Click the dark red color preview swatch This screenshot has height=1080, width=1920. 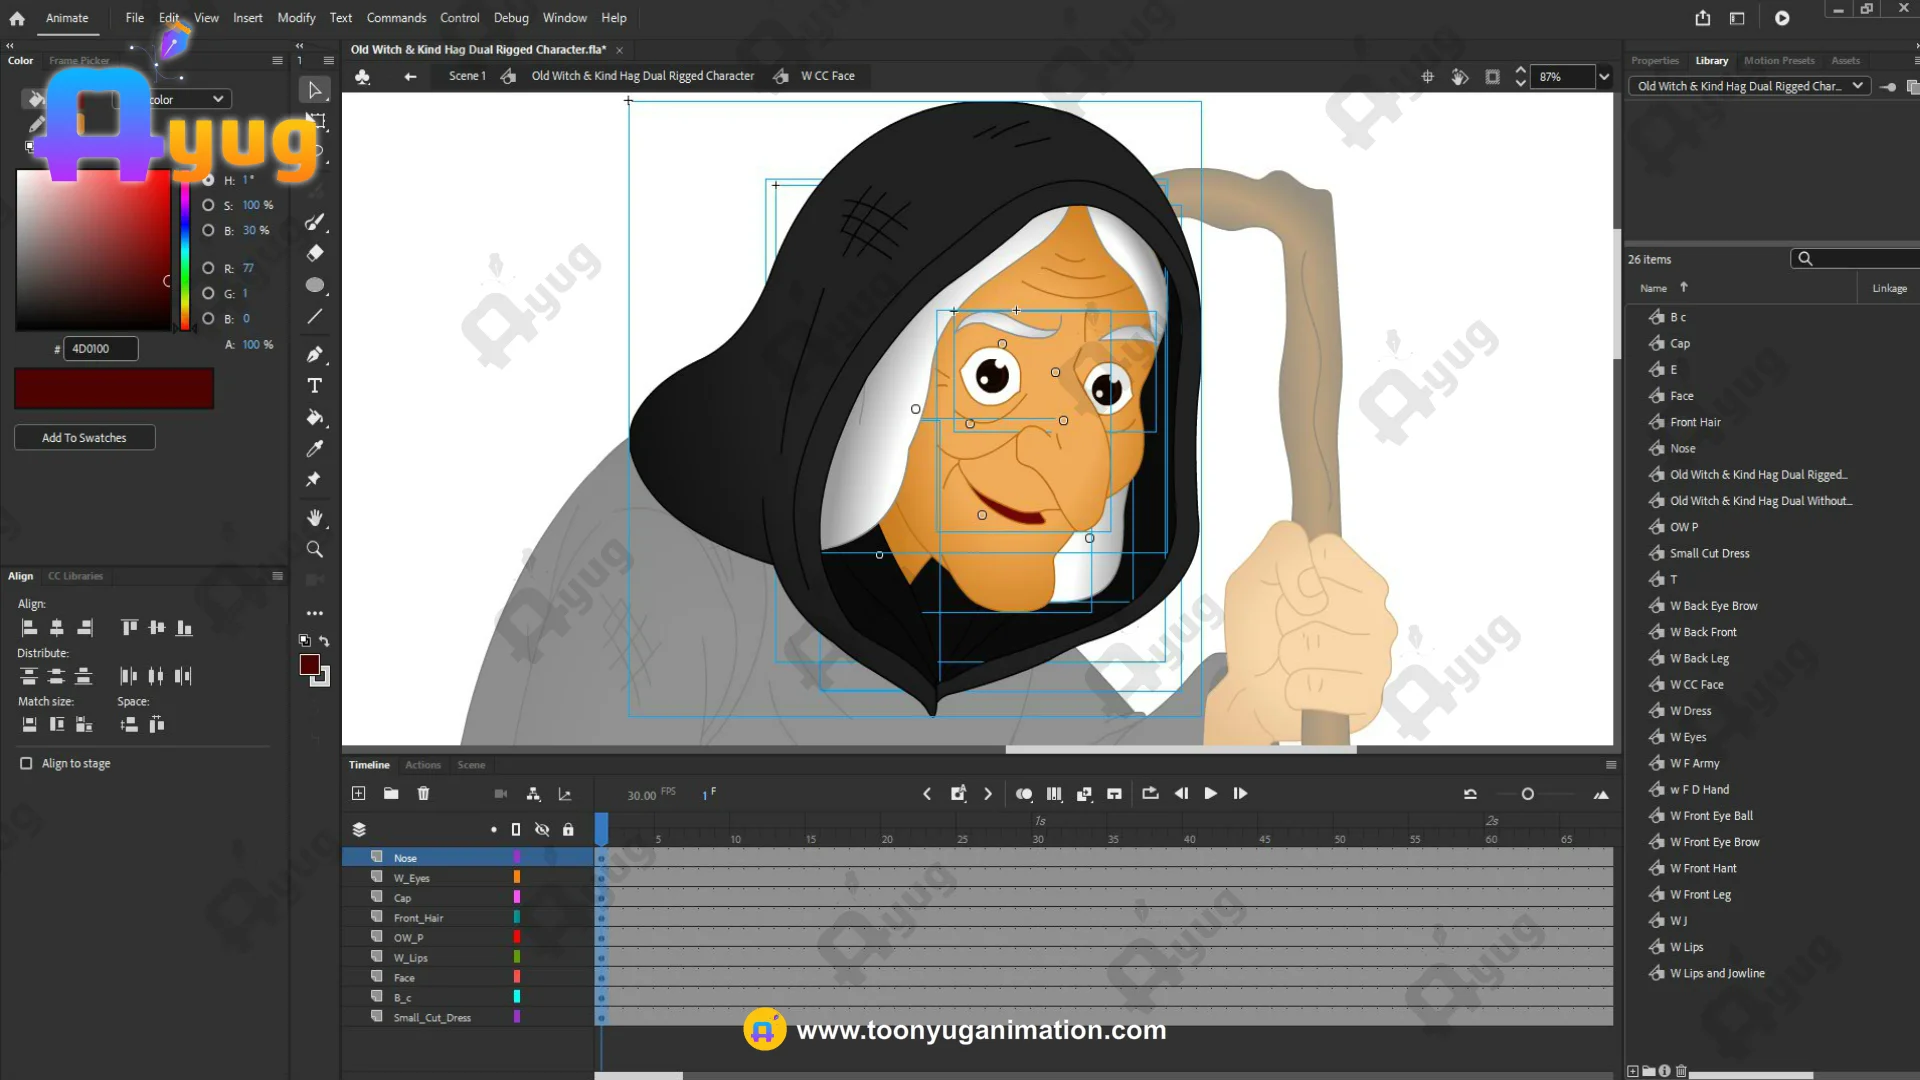click(114, 388)
